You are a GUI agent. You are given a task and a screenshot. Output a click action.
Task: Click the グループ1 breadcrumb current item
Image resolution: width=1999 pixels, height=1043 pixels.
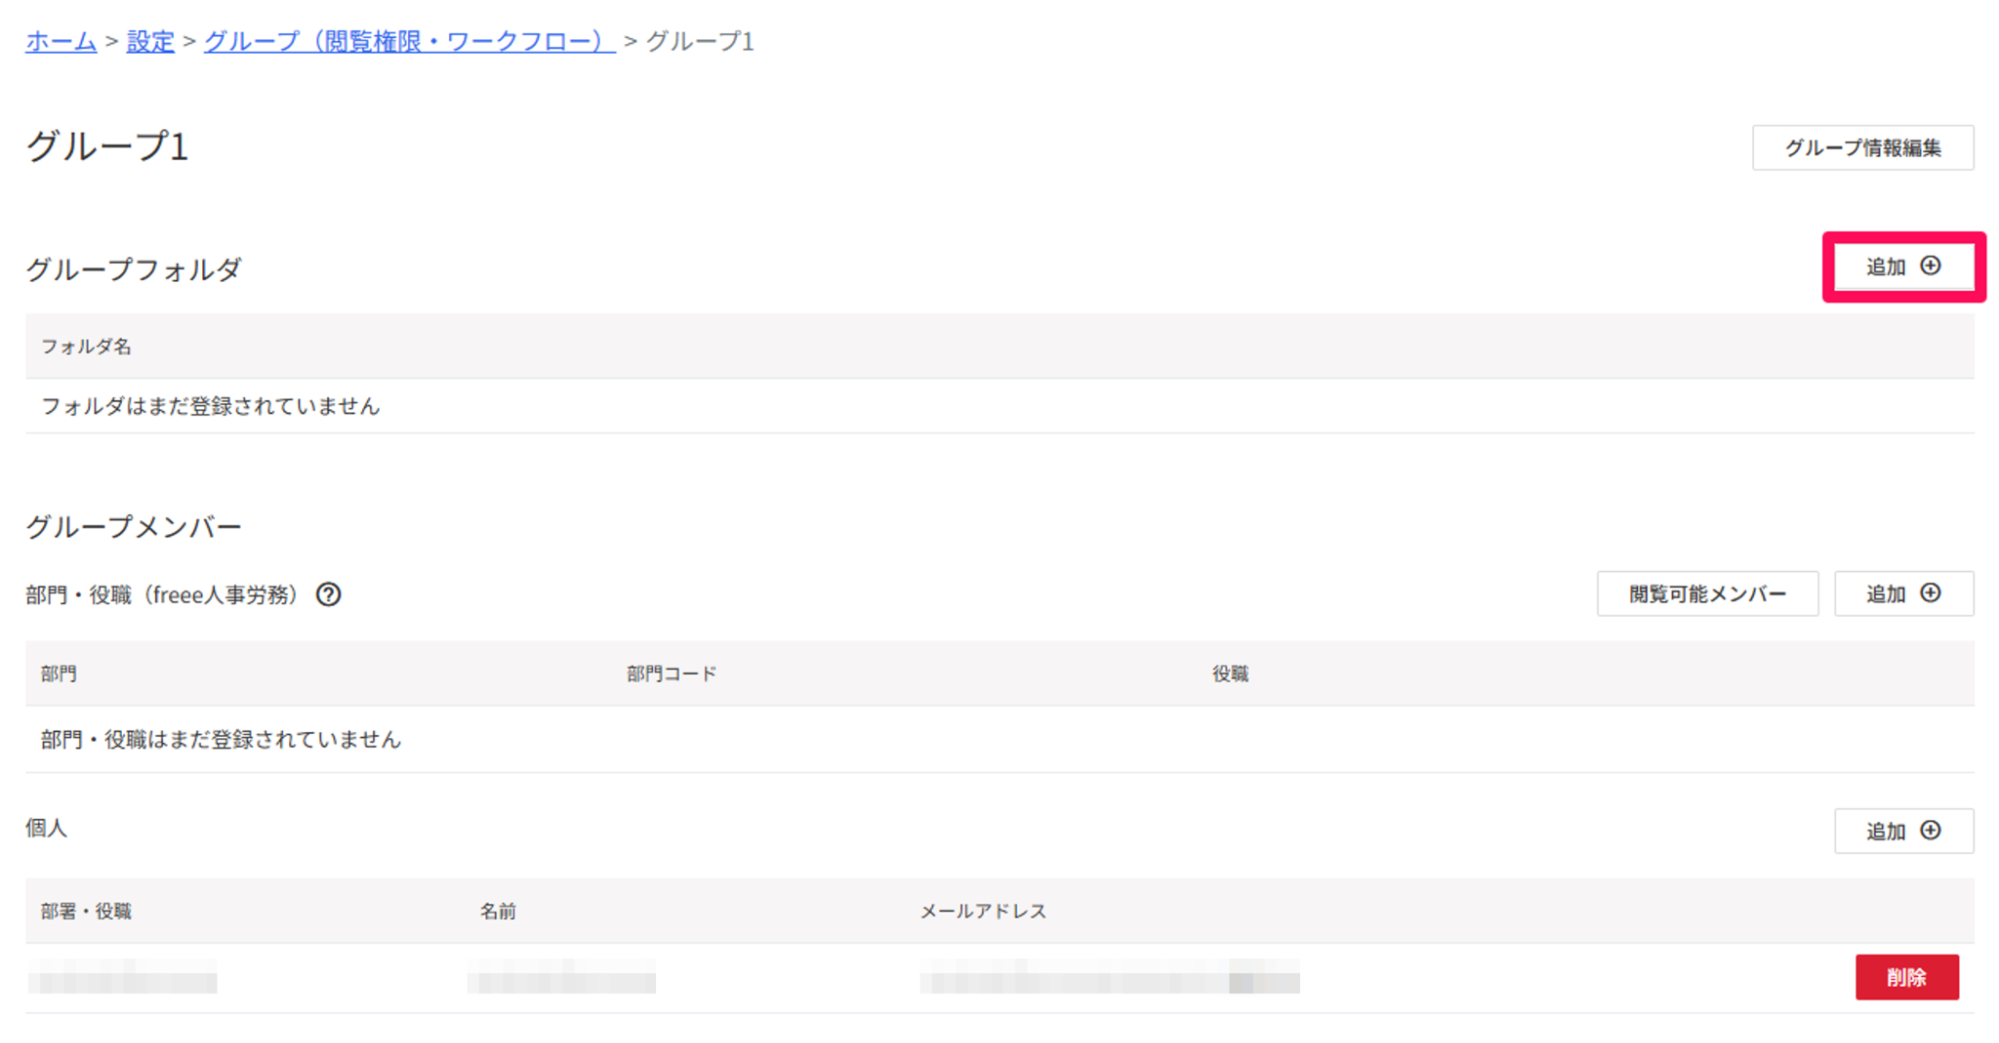tap(700, 41)
